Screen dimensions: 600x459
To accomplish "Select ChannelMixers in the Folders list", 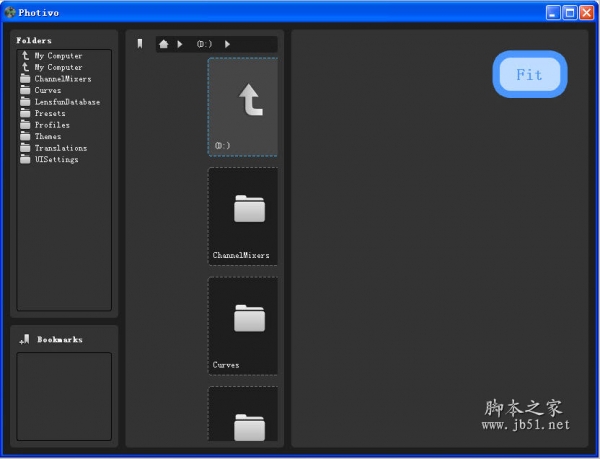I will point(63,79).
